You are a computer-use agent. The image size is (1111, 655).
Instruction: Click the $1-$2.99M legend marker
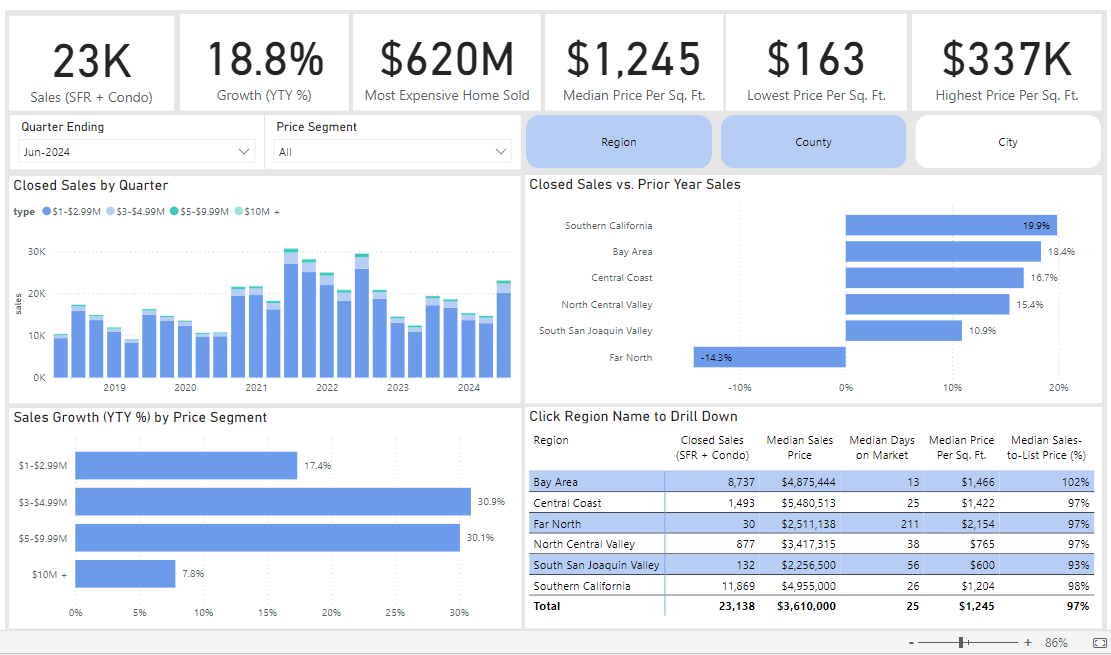(47, 211)
